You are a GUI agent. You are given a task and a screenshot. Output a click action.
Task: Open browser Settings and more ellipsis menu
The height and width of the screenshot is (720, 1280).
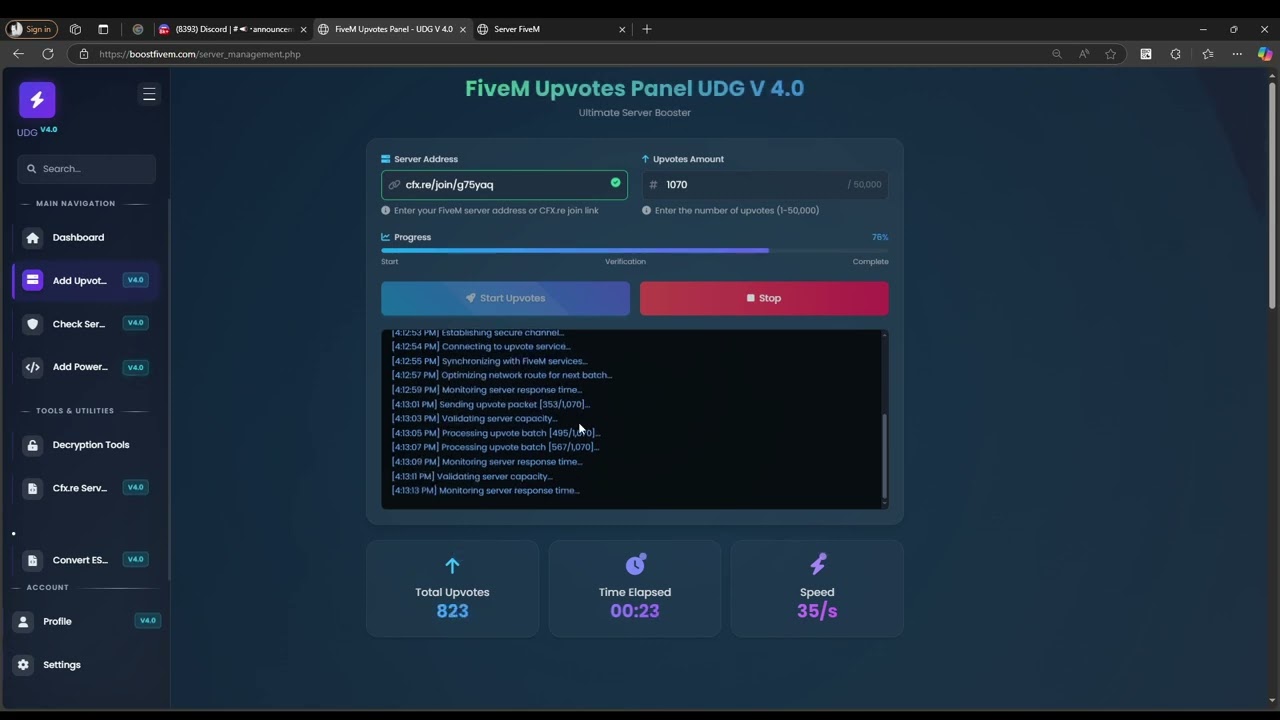click(x=1237, y=54)
